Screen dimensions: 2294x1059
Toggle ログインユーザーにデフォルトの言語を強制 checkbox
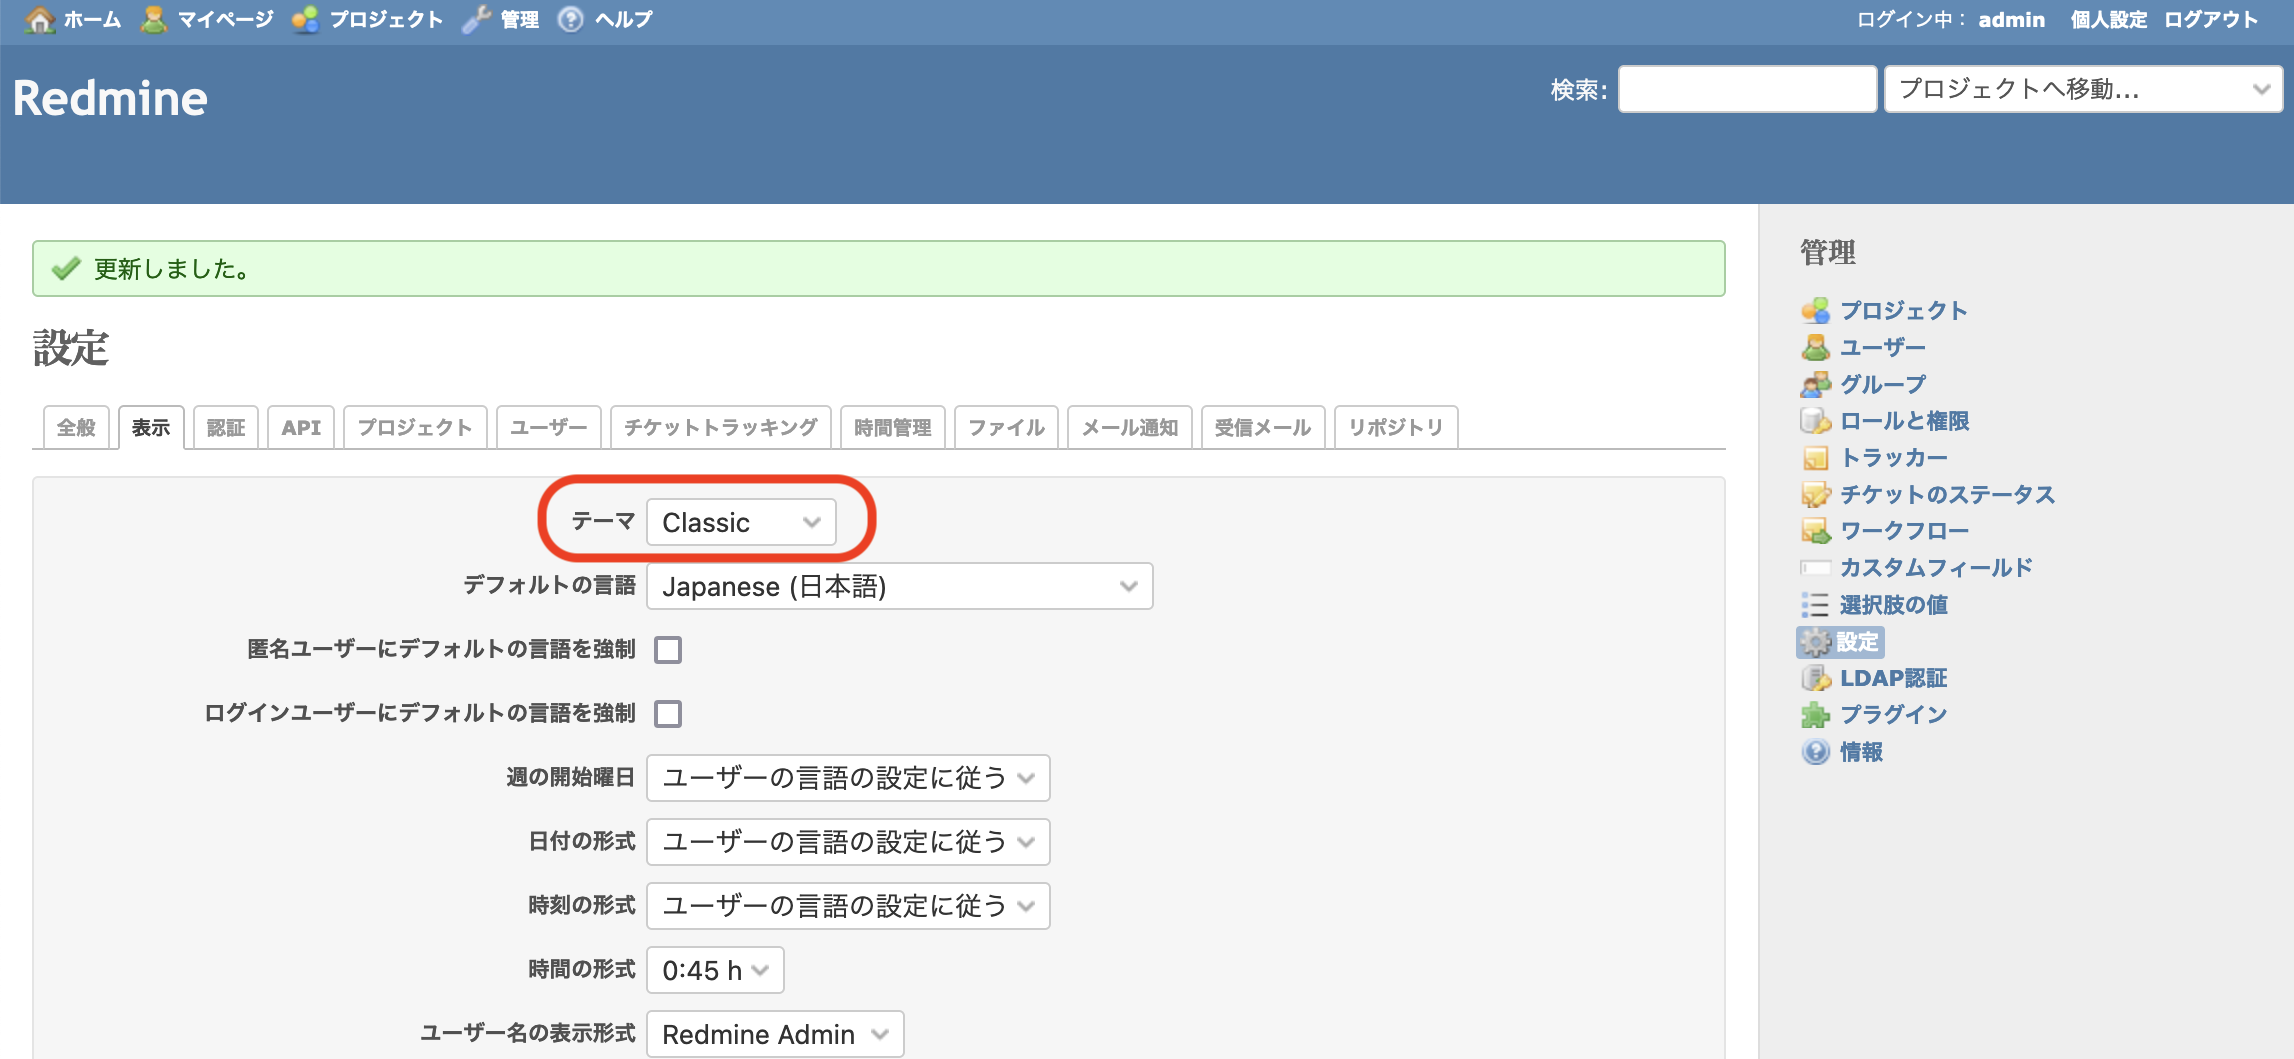tap(668, 714)
